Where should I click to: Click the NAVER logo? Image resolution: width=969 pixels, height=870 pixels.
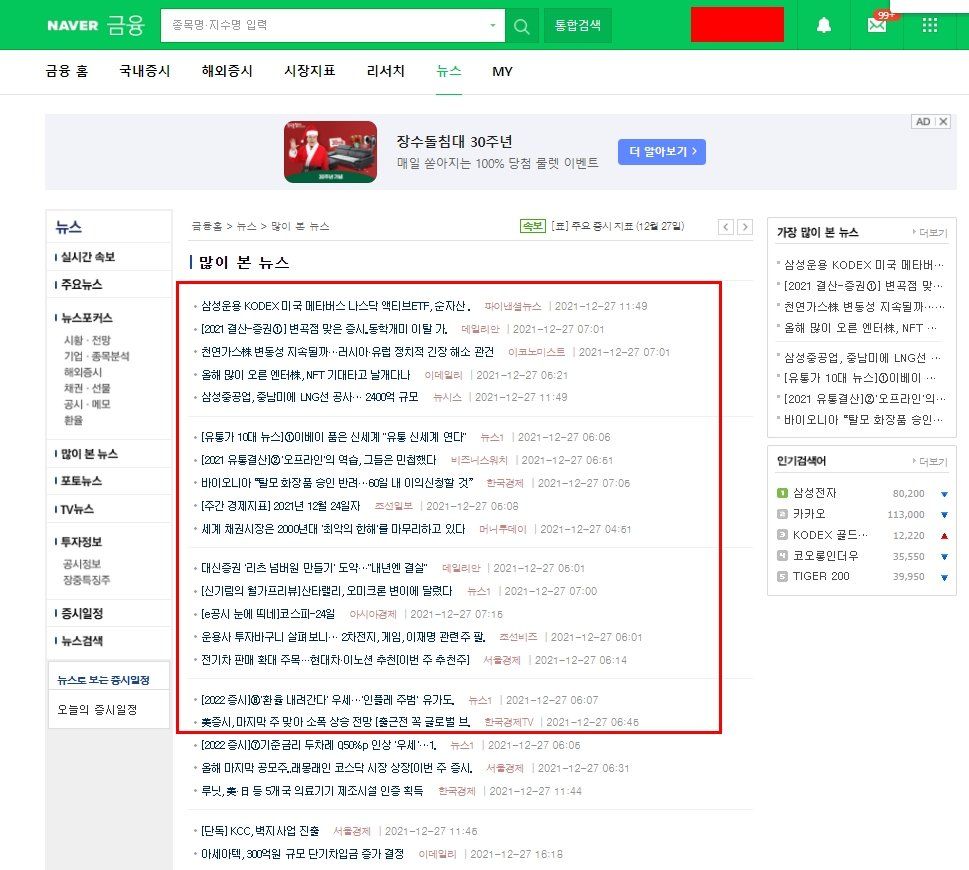pyautogui.click(x=72, y=25)
